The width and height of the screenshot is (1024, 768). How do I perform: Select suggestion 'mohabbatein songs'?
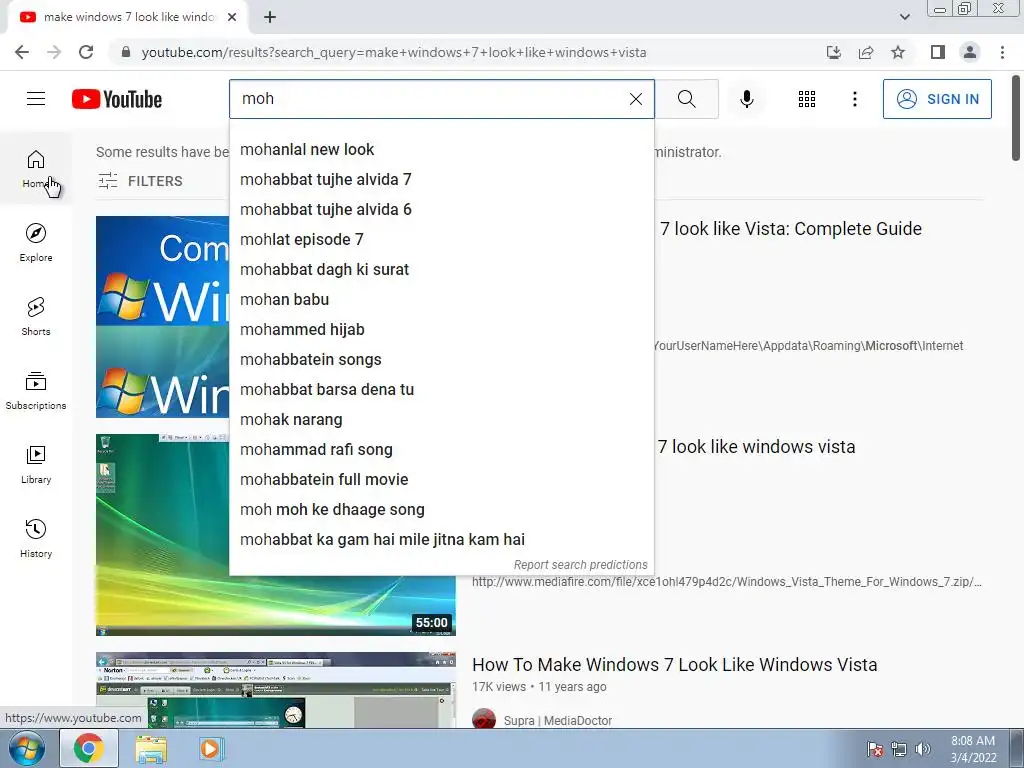[441, 360]
